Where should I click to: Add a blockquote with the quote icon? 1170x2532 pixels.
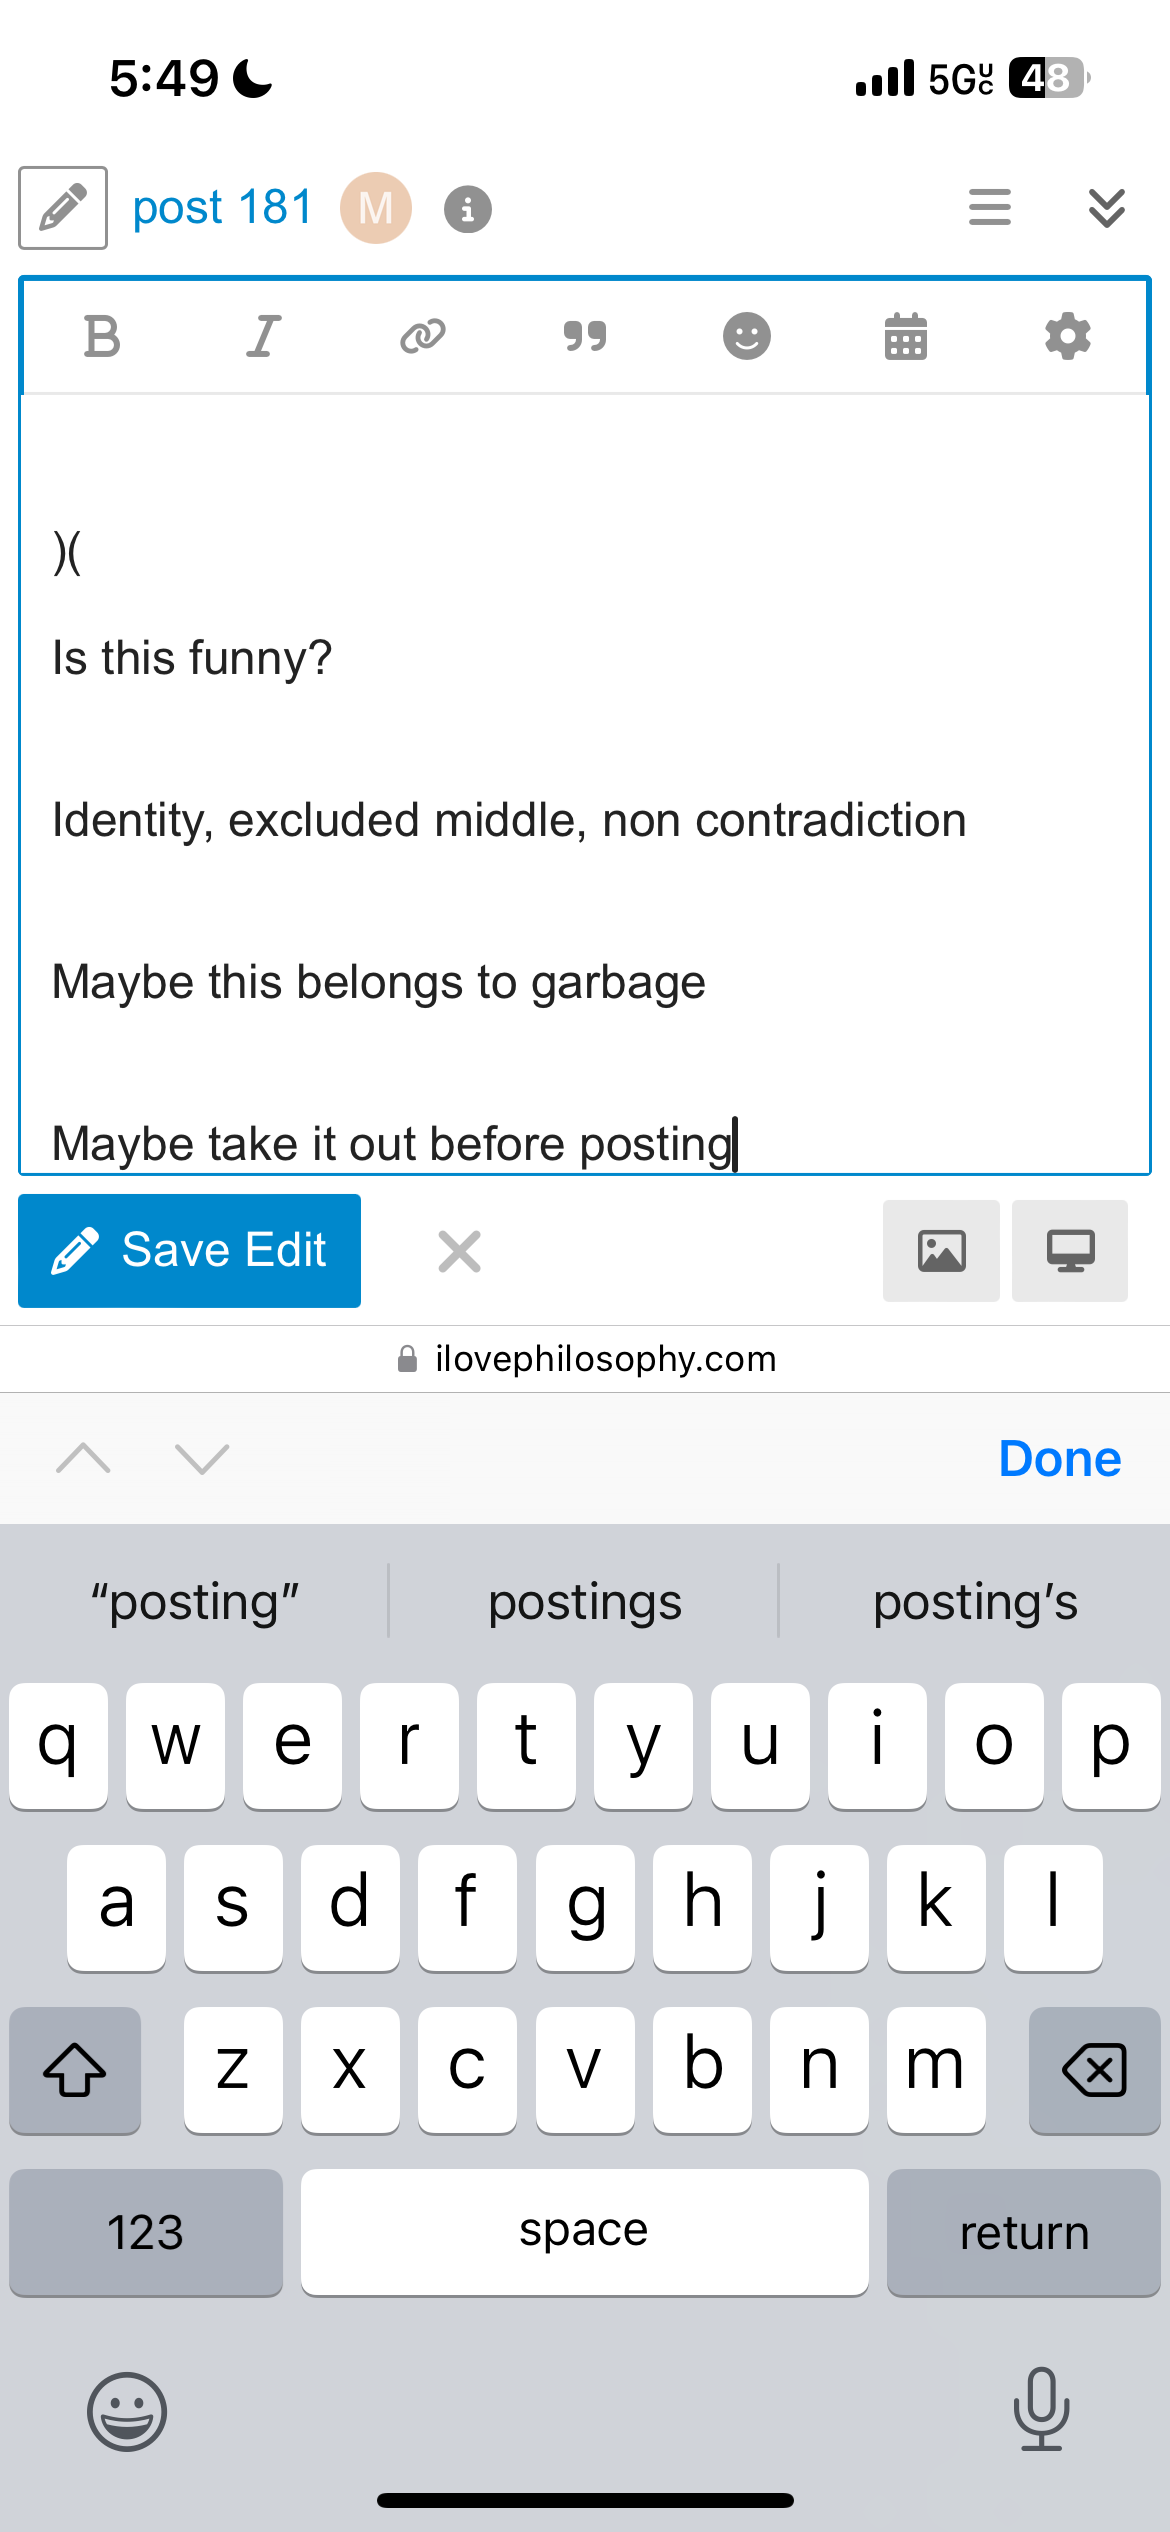[x=585, y=336]
